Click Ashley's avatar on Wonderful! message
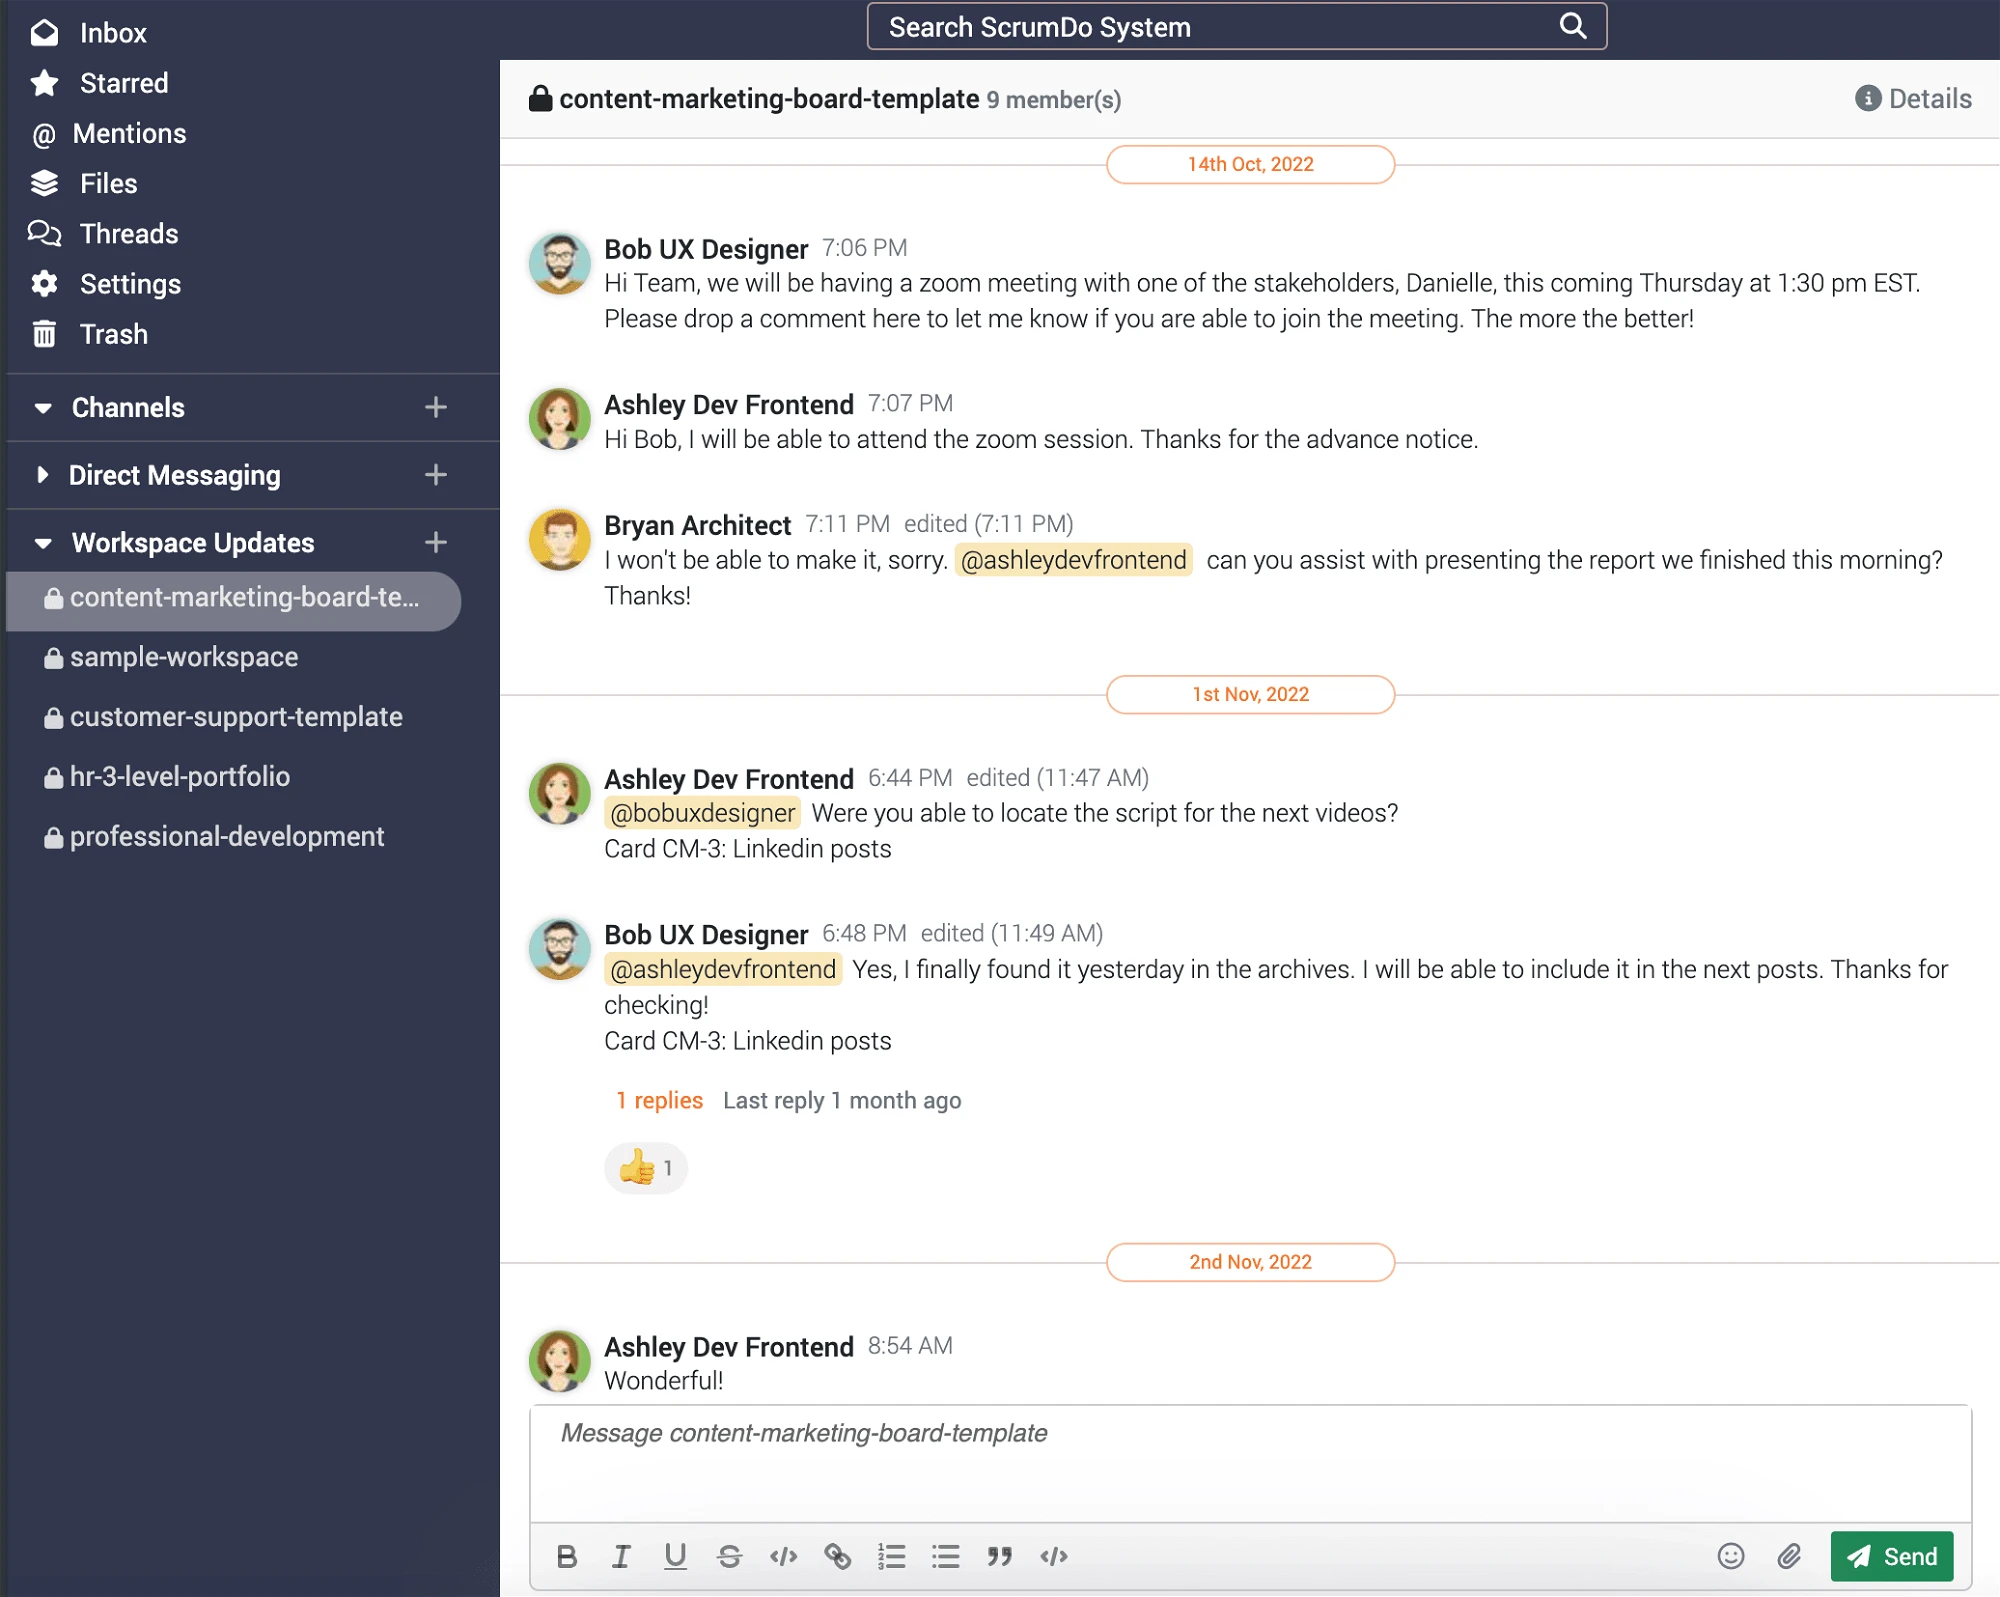This screenshot has width=2000, height=1597. 559,1361
